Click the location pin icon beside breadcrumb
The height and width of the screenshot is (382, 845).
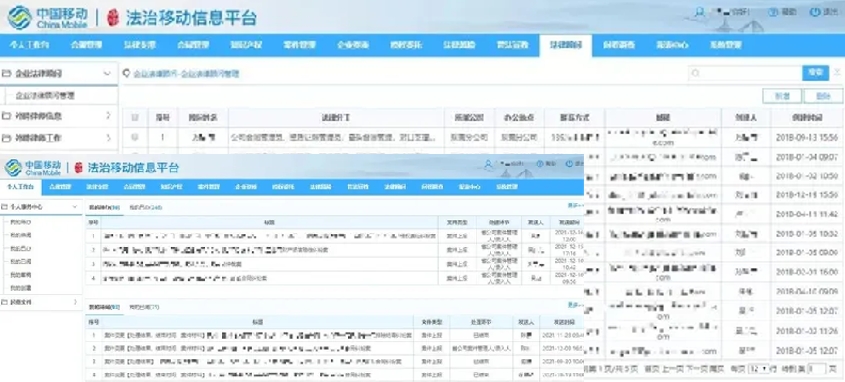tap(127, 73)
